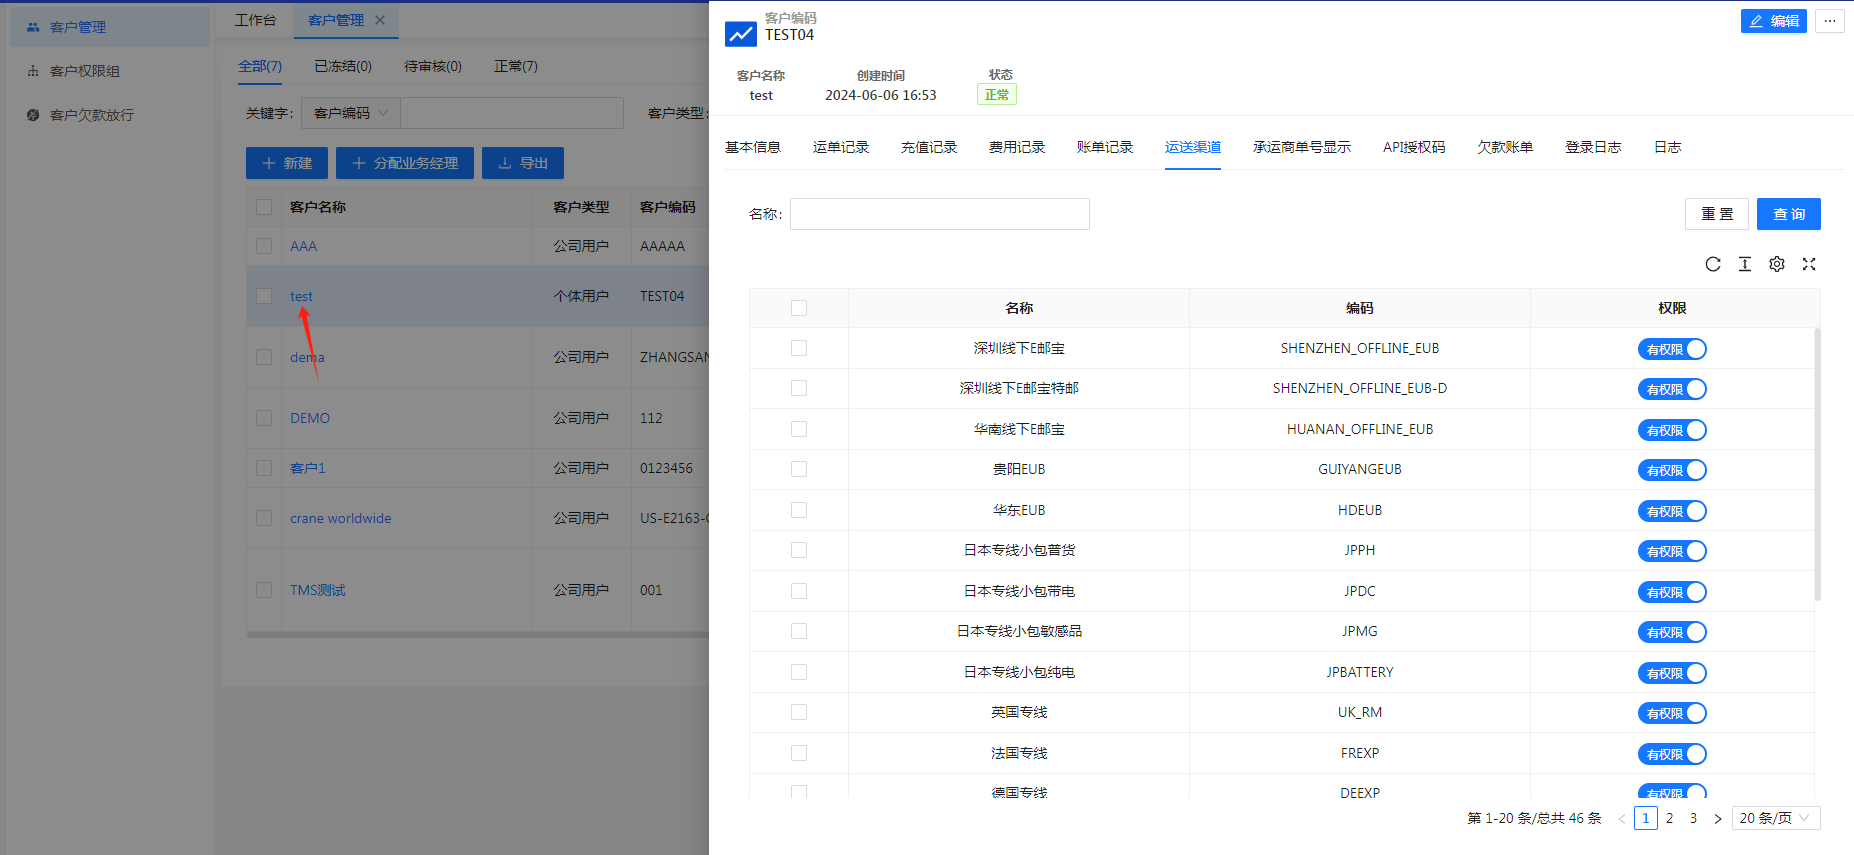Click the 查询 search button
Screen dimensions: 1854x855
point(1789,214)
